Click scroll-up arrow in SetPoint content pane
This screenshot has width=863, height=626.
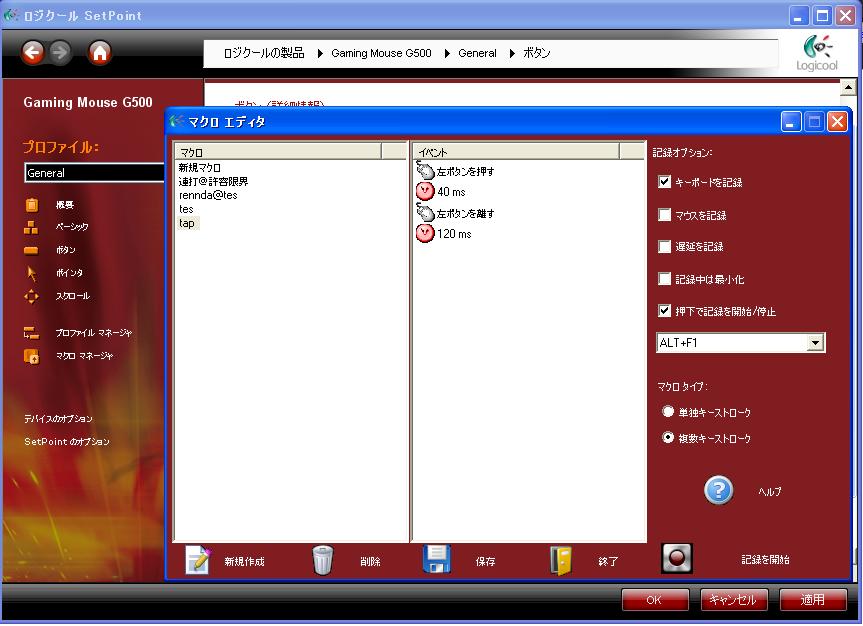pos(848,88)
